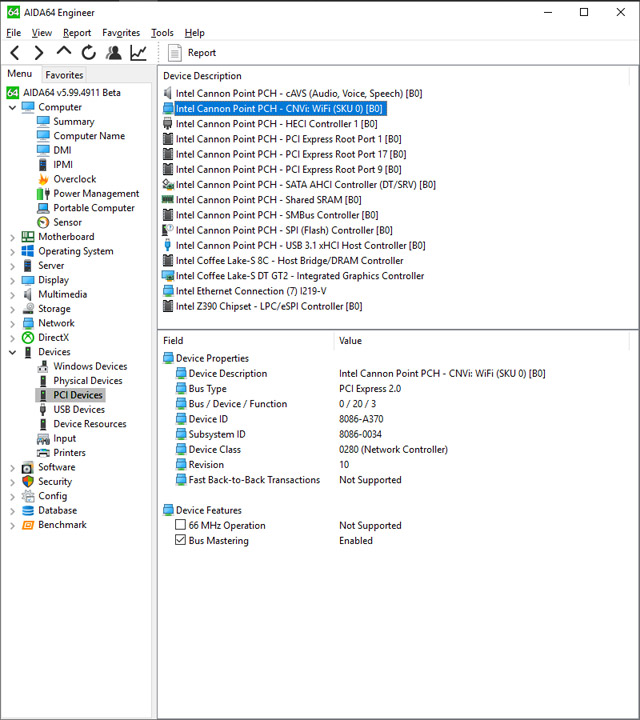Viewport: 640px width, 720px height.
Task: Go forward using the Forward arrow
Action: 39,53
